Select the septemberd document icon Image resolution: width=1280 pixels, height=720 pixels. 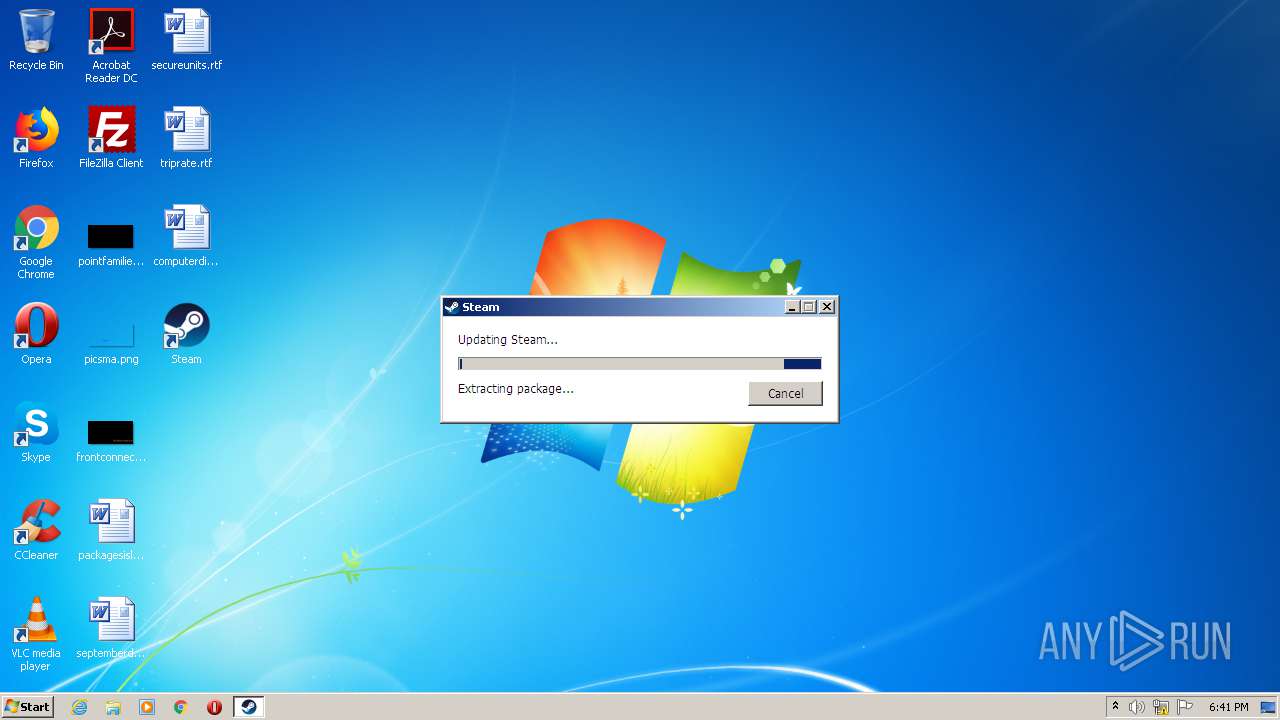[x=111, y=628]
